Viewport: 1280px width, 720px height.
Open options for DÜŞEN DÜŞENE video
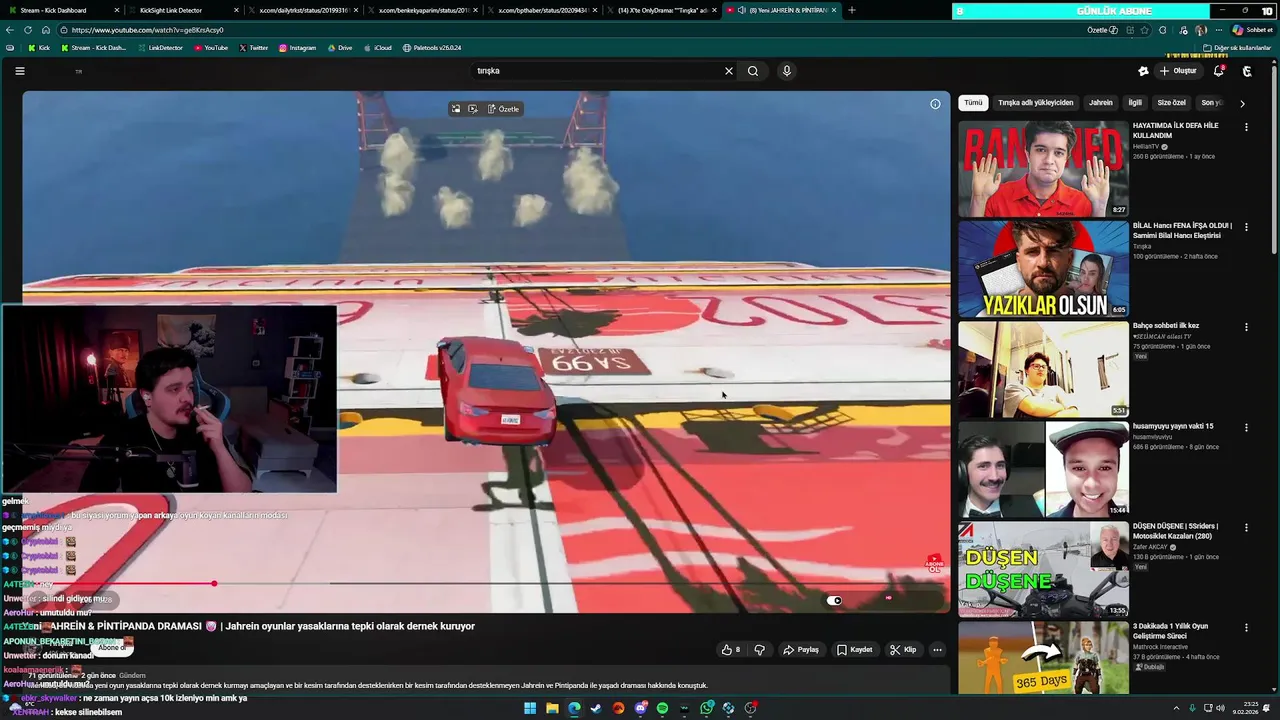[1246, 527]
